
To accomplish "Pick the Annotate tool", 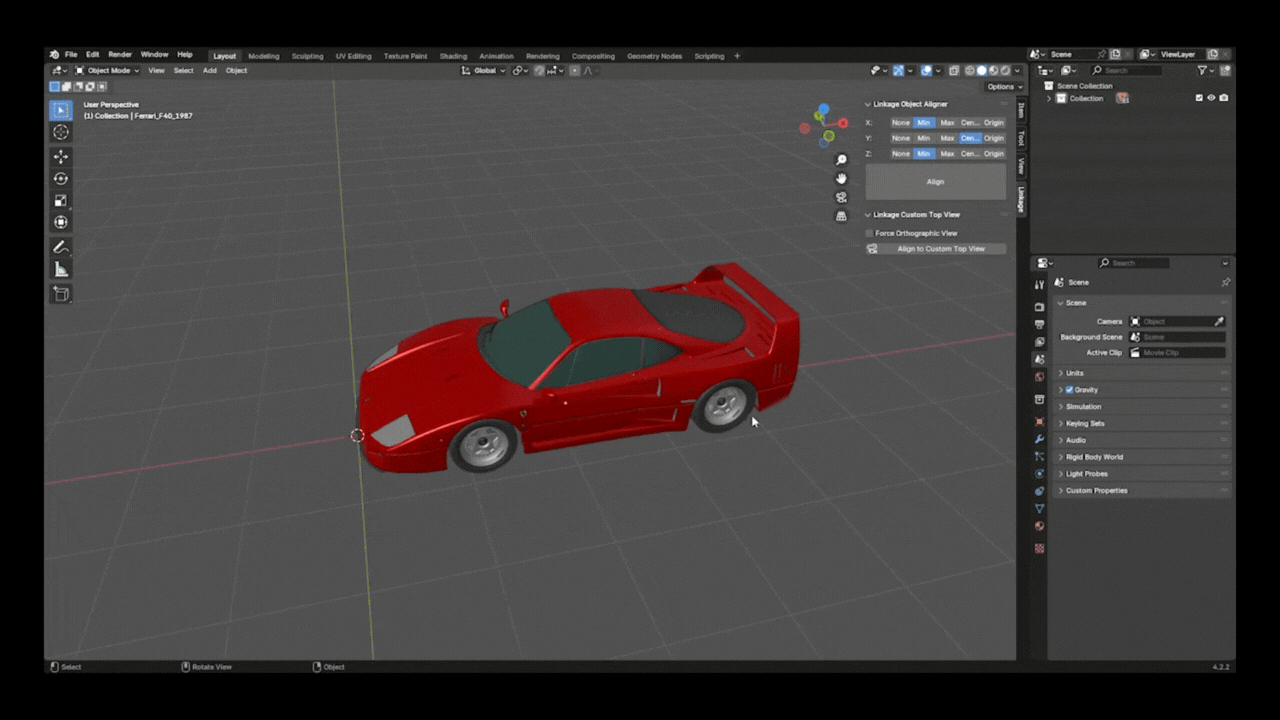I will coord(61,247).
